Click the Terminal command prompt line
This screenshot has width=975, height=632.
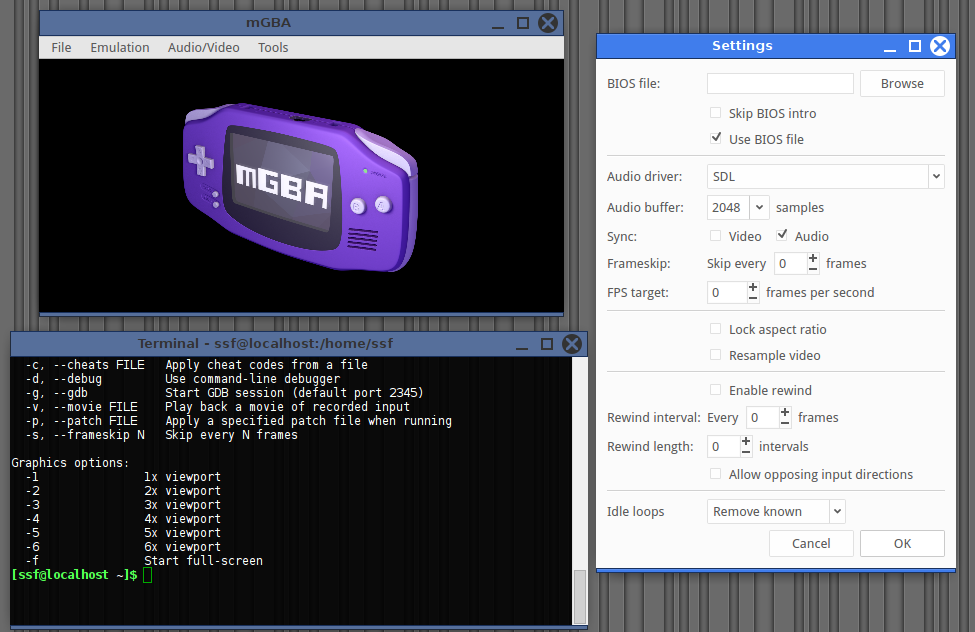point(81,575)
